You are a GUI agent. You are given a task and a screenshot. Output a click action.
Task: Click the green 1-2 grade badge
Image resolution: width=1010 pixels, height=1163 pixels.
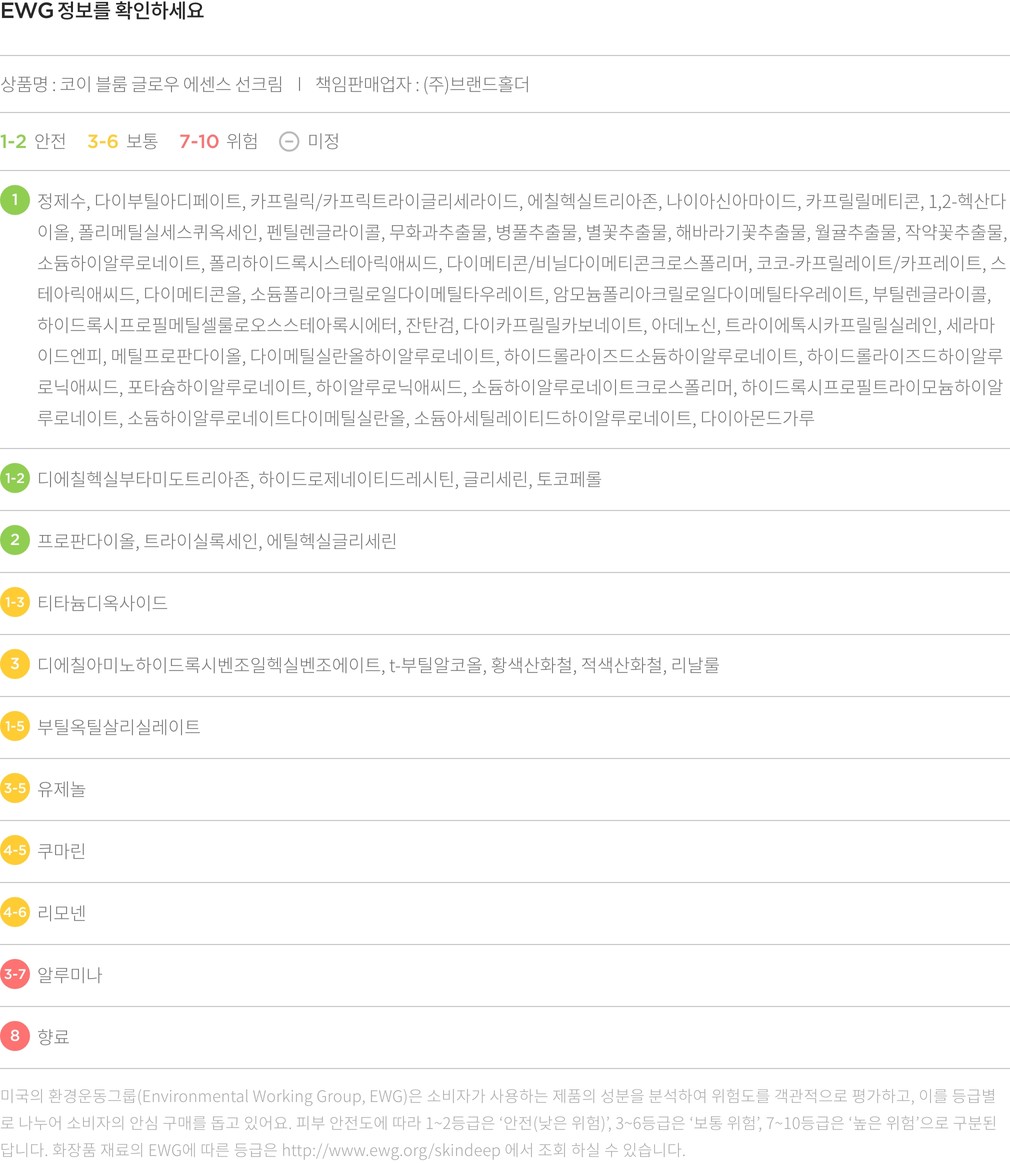pos(15,479)
